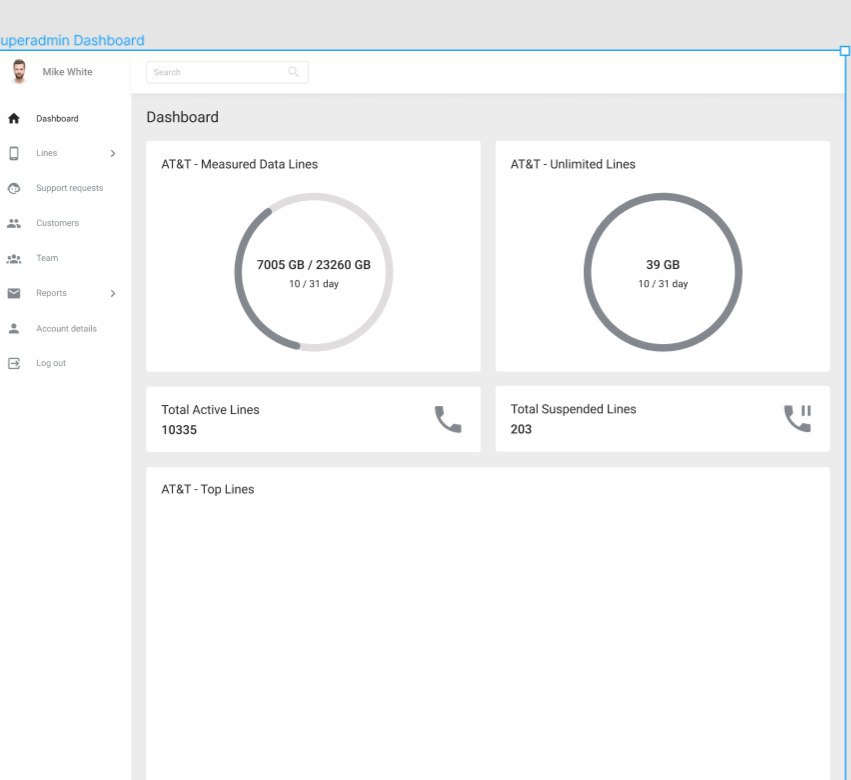Click the magnifier icon in search box

tap(294, 72)
